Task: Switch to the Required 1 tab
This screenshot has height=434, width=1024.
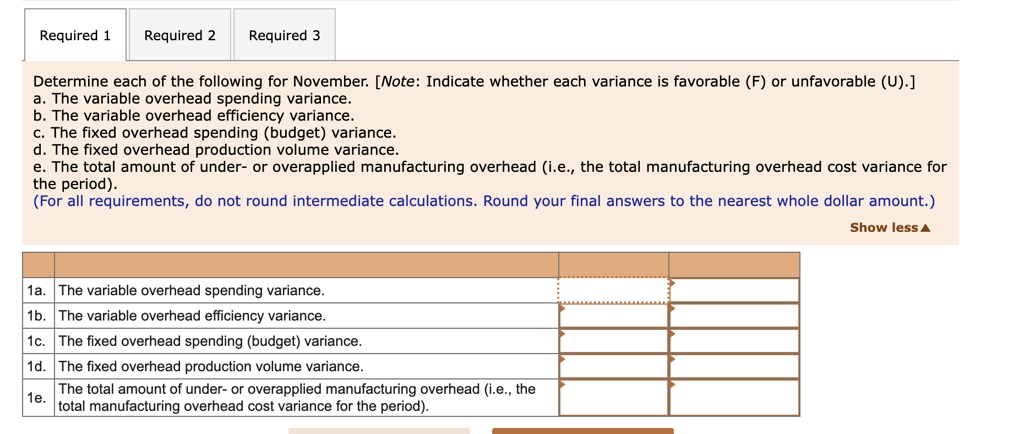Action: pyautogui.click(x=75, y=35)
